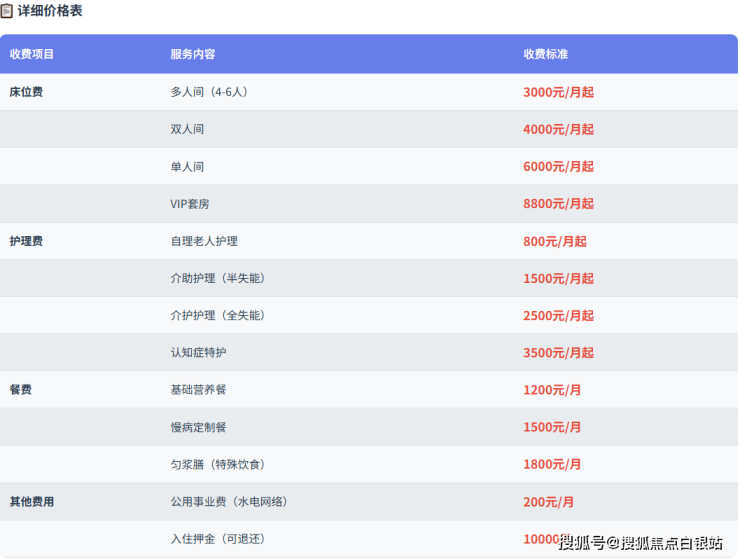Select the 单人间 service cell

pos(187,167)
